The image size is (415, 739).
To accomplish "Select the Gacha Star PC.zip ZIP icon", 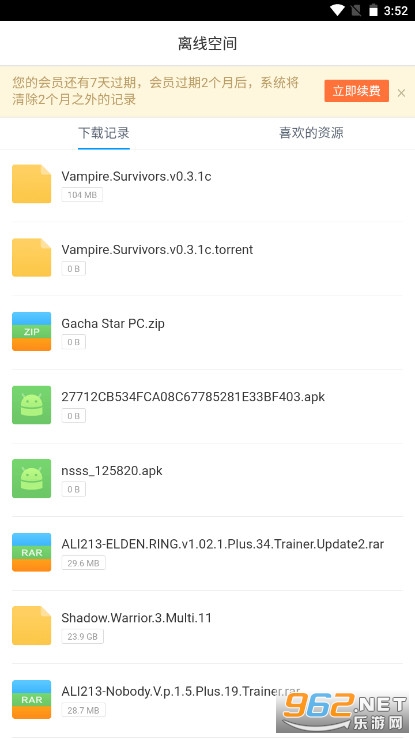I will click(x=32, y=331).
